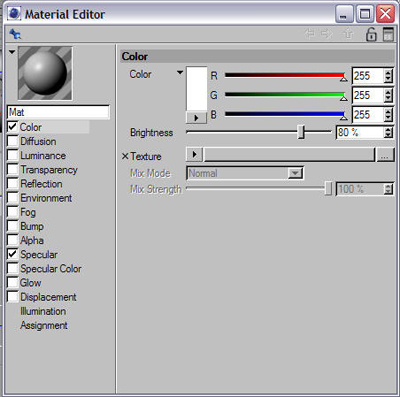Click the Material Editor title bar app icon
400x397 pixels.
tap(14, 14)
